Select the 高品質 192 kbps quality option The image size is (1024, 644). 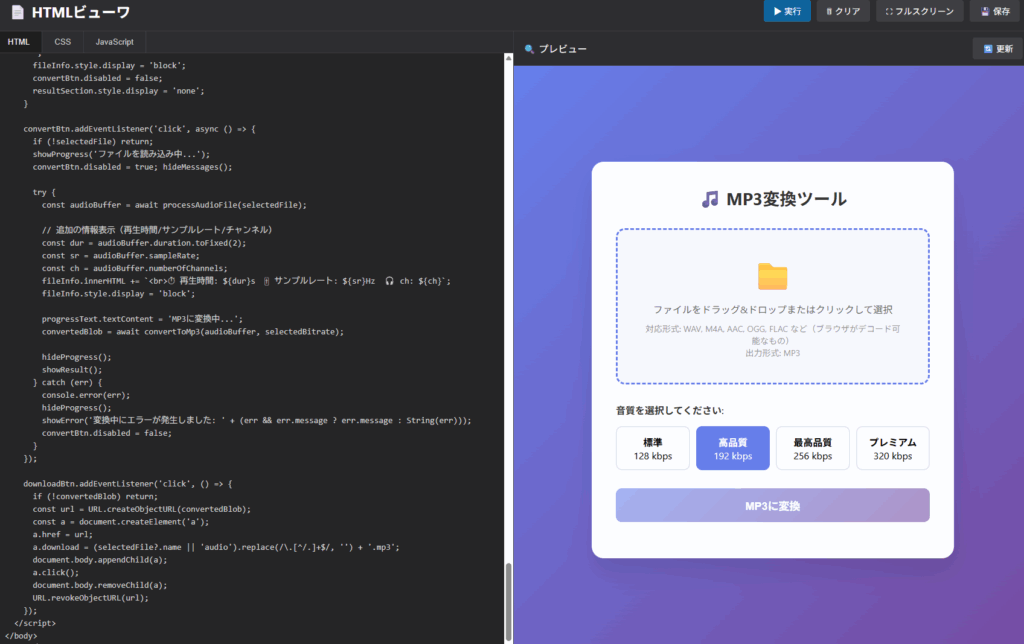(733, 448)
